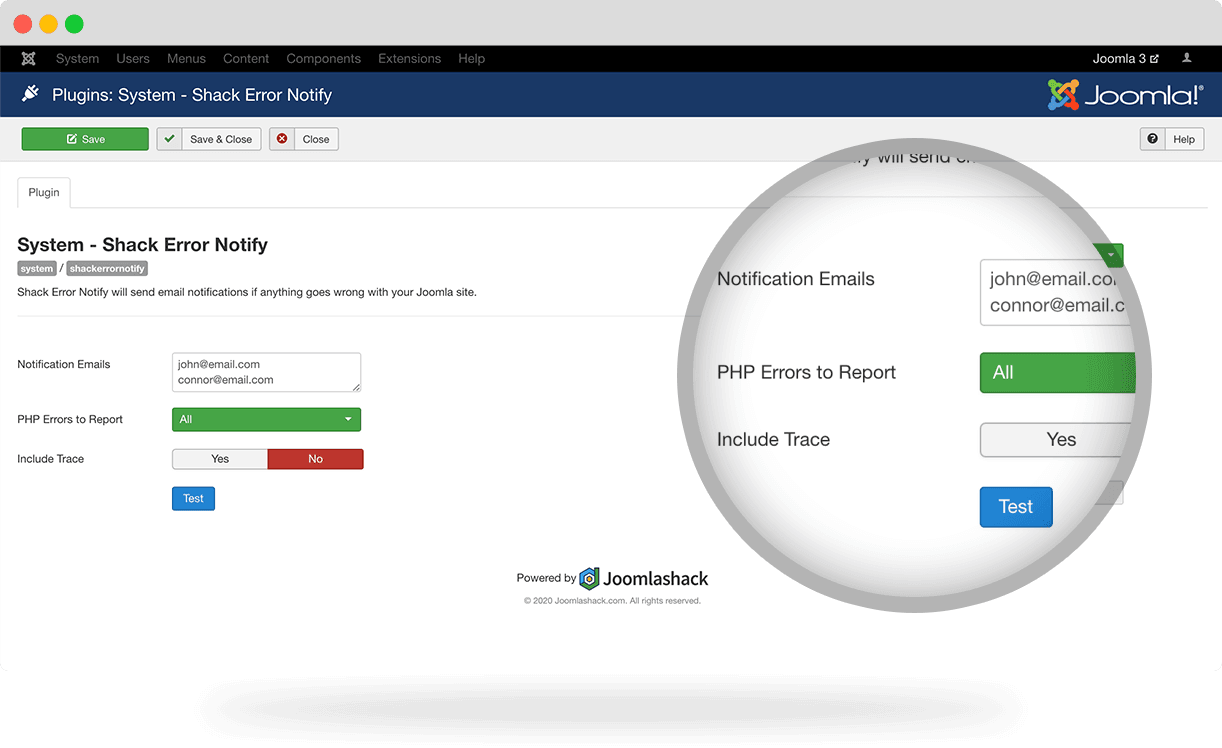Click the 'Notification Emails' field label on the left
The image size is (1222, 748).
pyautogui.click(x=64, y=364)
